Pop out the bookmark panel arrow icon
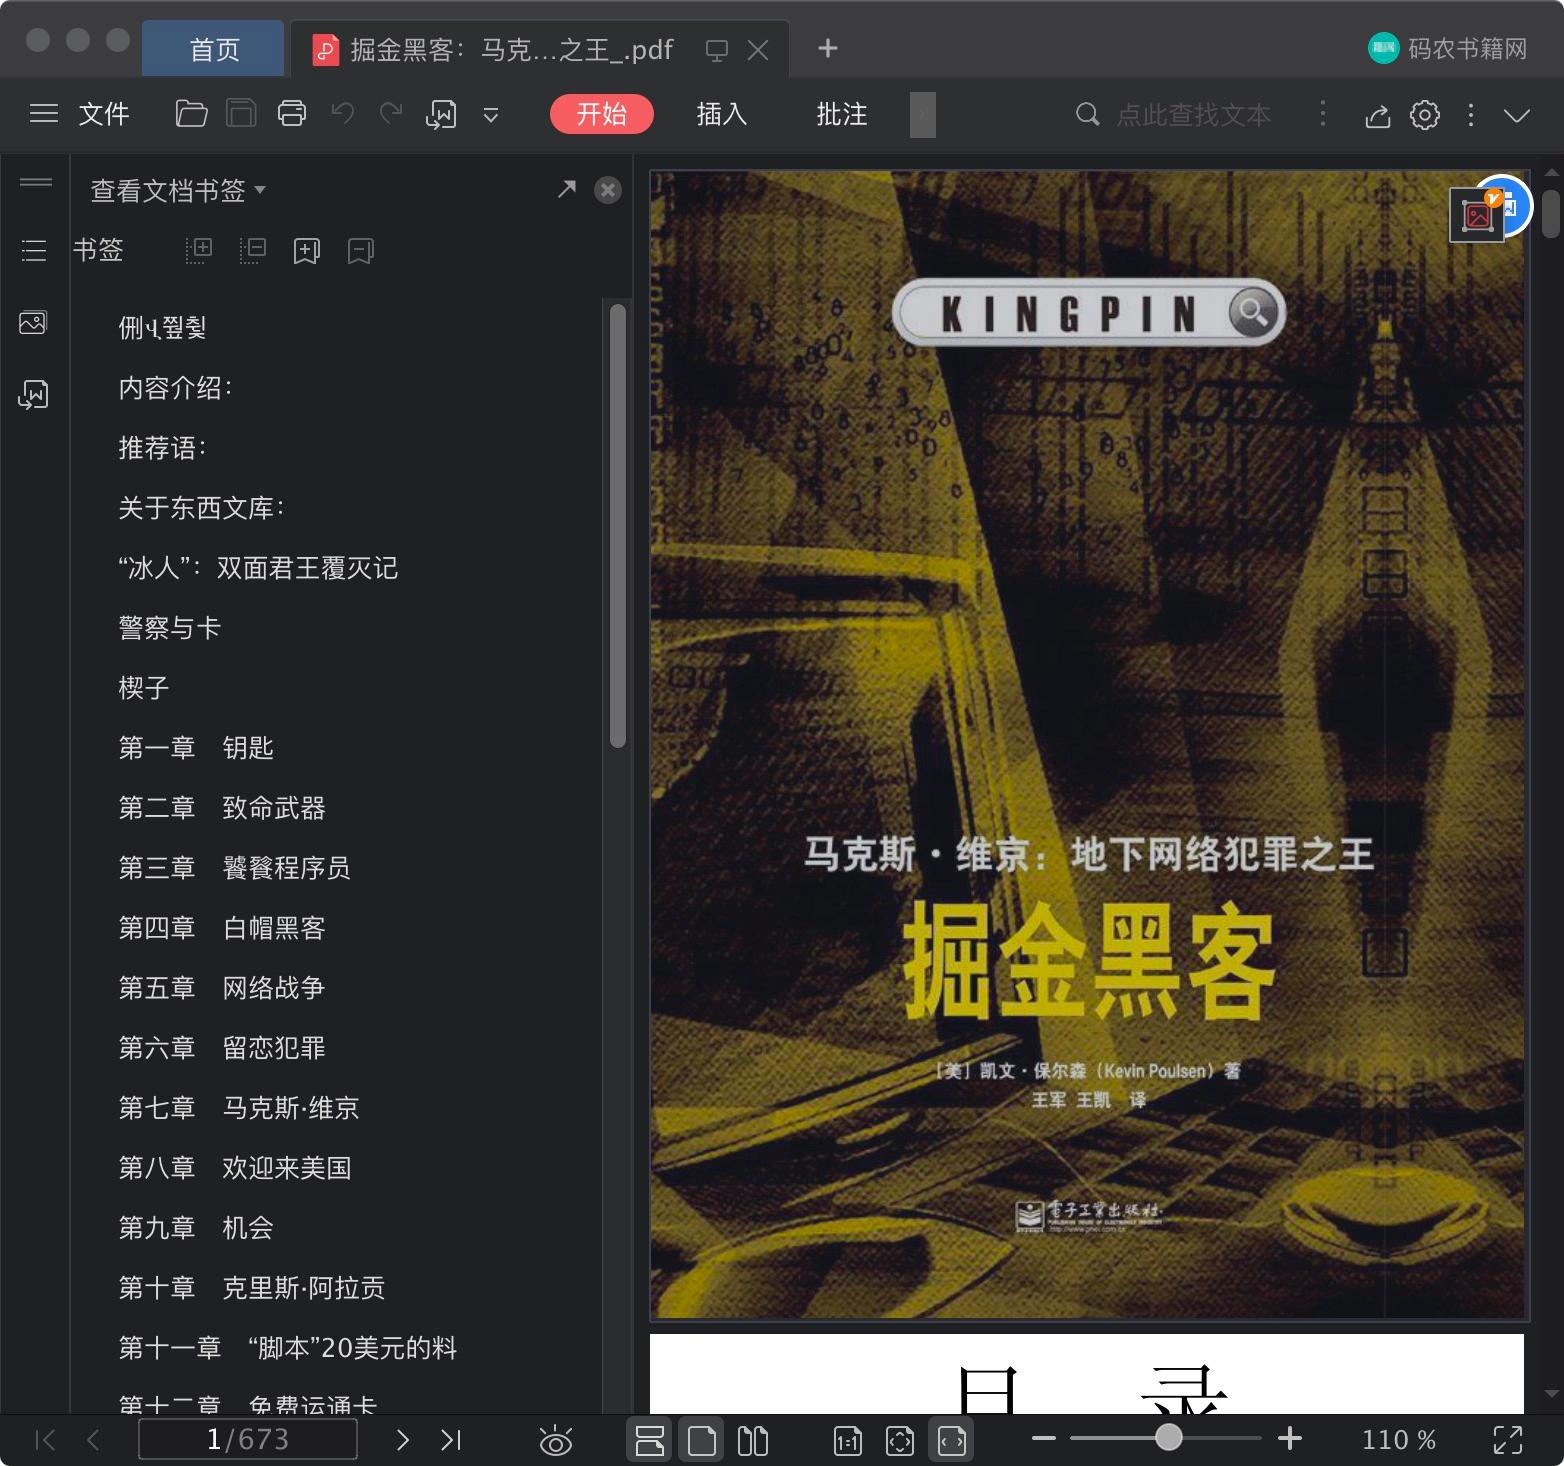Screen dimensions: 1564x1466 pos(567,188)
